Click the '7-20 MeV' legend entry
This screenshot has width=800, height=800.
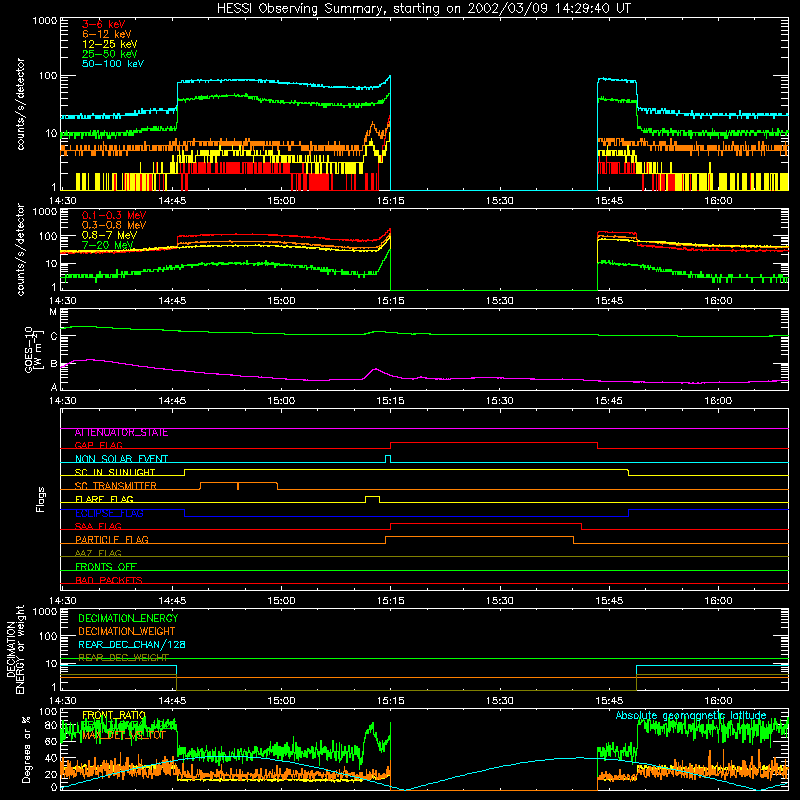coord(108,245)
